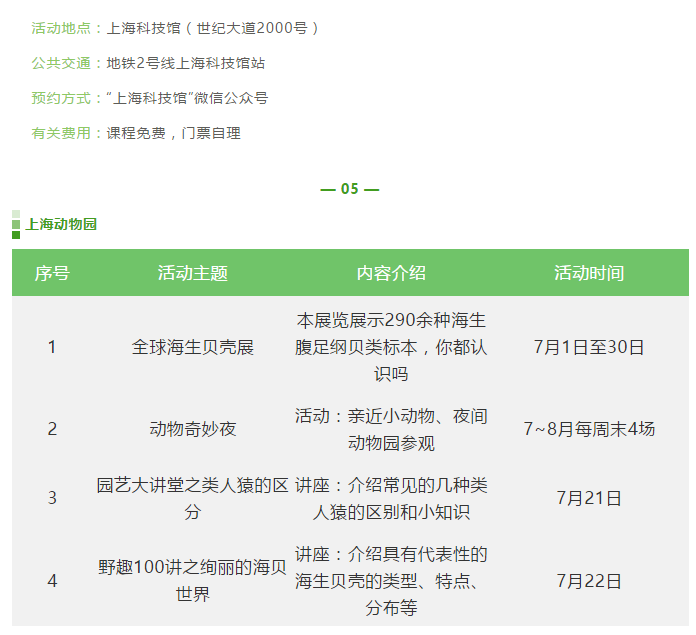
Task: Click the date 7月22日
Action: [x=589, y=581]
